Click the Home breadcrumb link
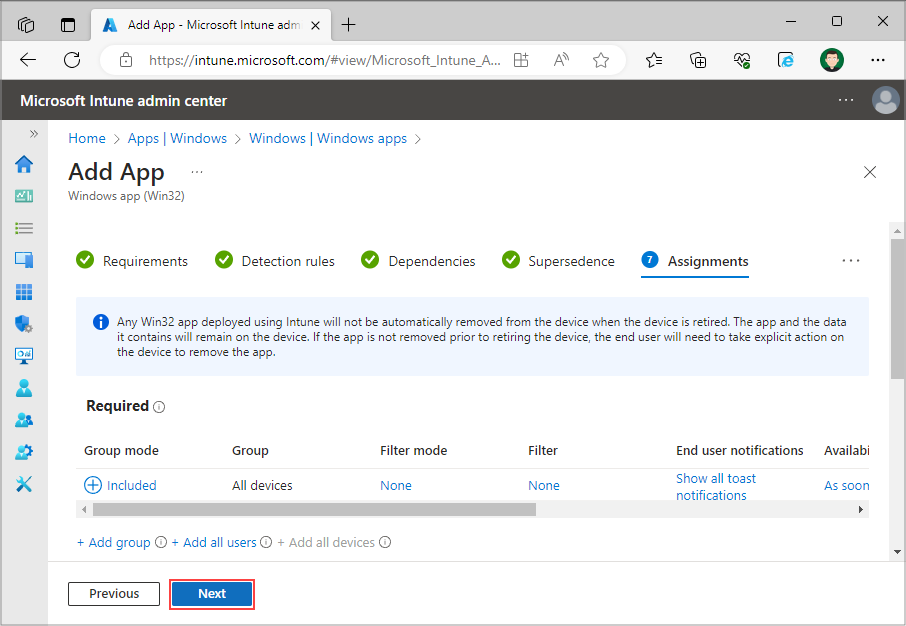The height and width of the screenshot is (626, 906). (x=87, y=139)
